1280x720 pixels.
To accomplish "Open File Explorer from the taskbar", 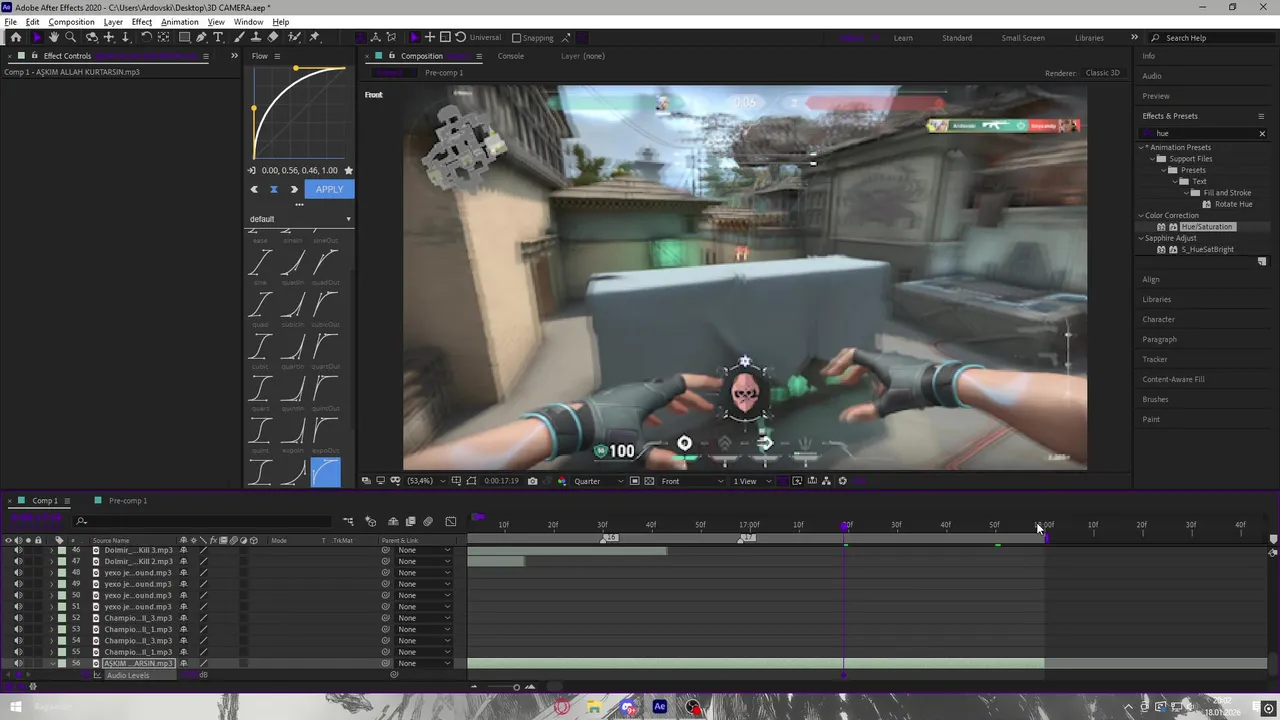I will [594, 707].
